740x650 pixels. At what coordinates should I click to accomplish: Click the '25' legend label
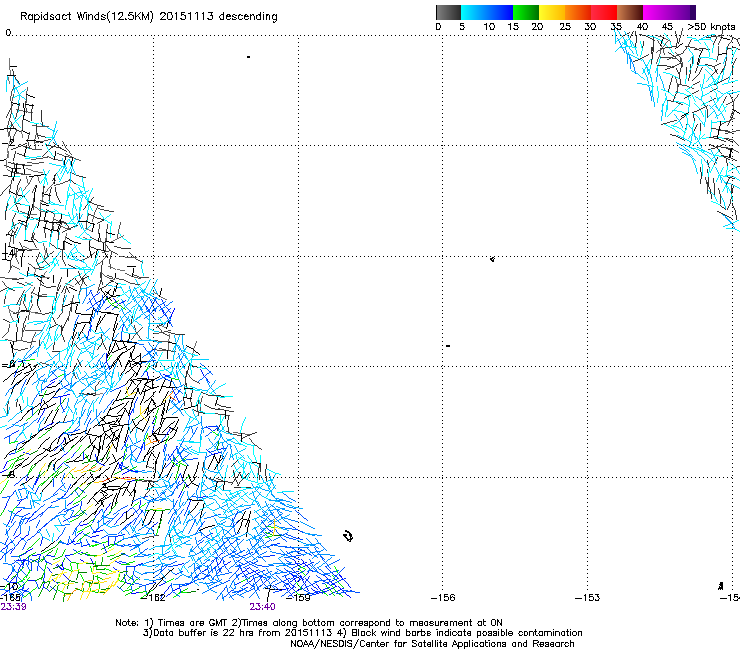565,27
